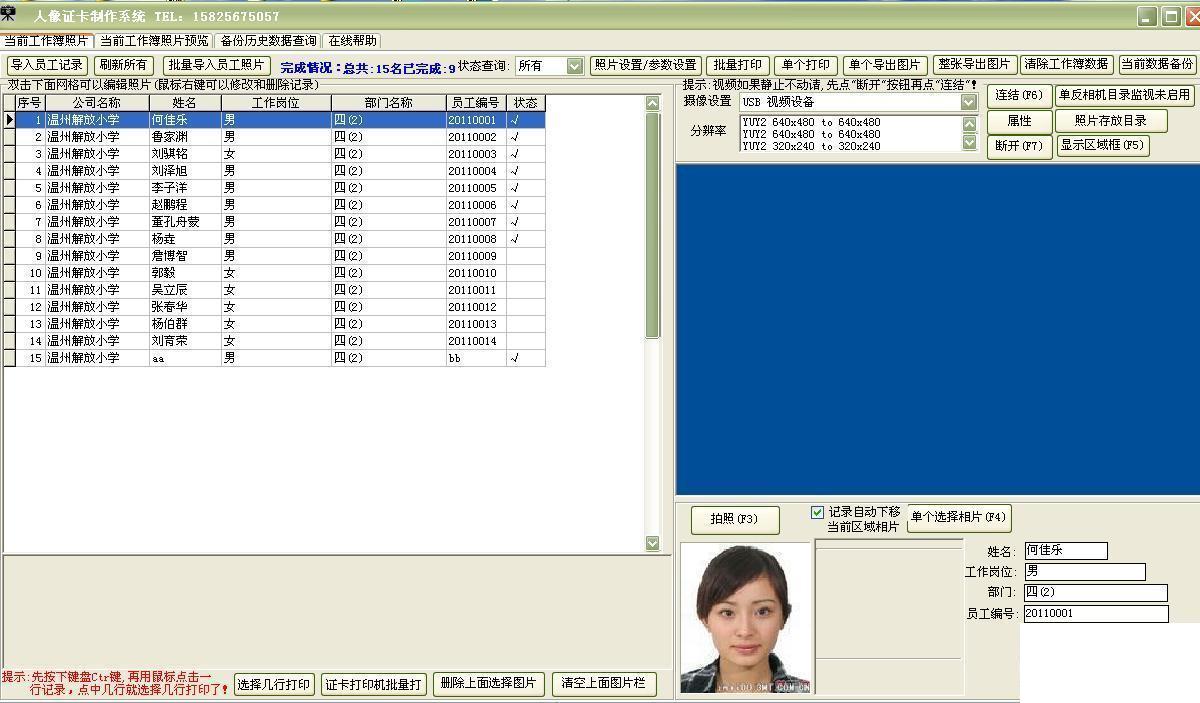Select the row named 杨伯群
Image resolution: width=1200 pixels, height=703 pixels.
275,324
